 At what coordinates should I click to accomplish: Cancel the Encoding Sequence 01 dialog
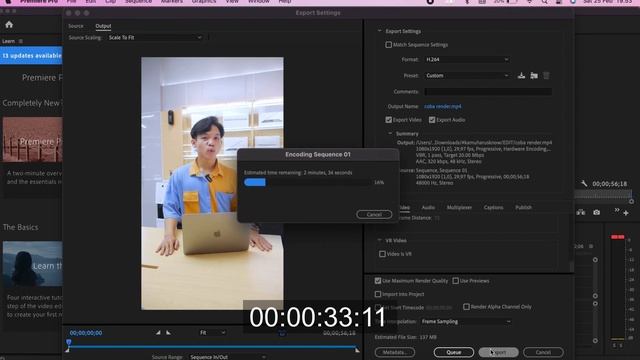[x=374, y=215]
